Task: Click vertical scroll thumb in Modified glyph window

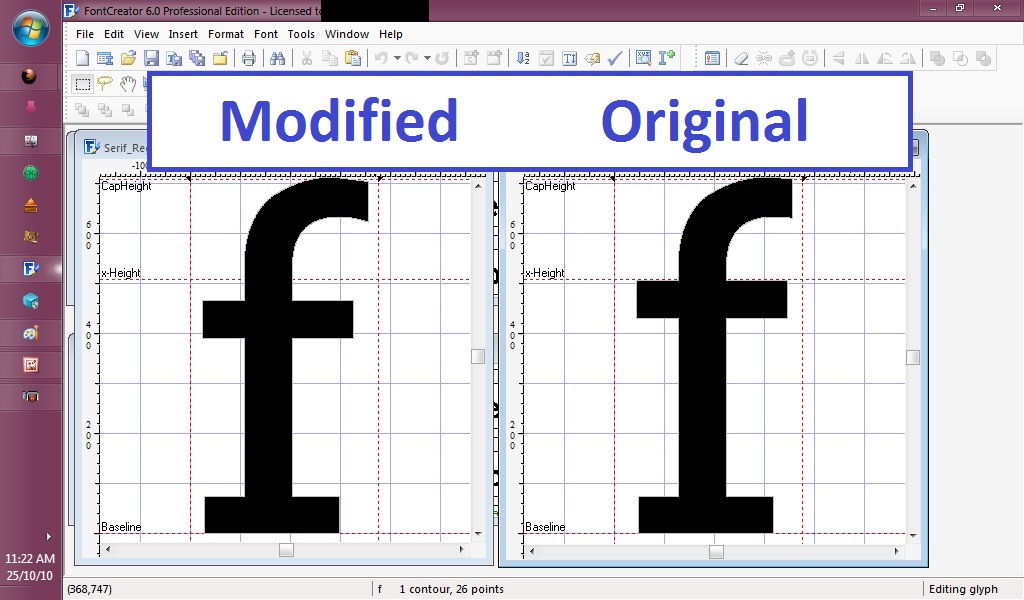Action: (478, 356)
